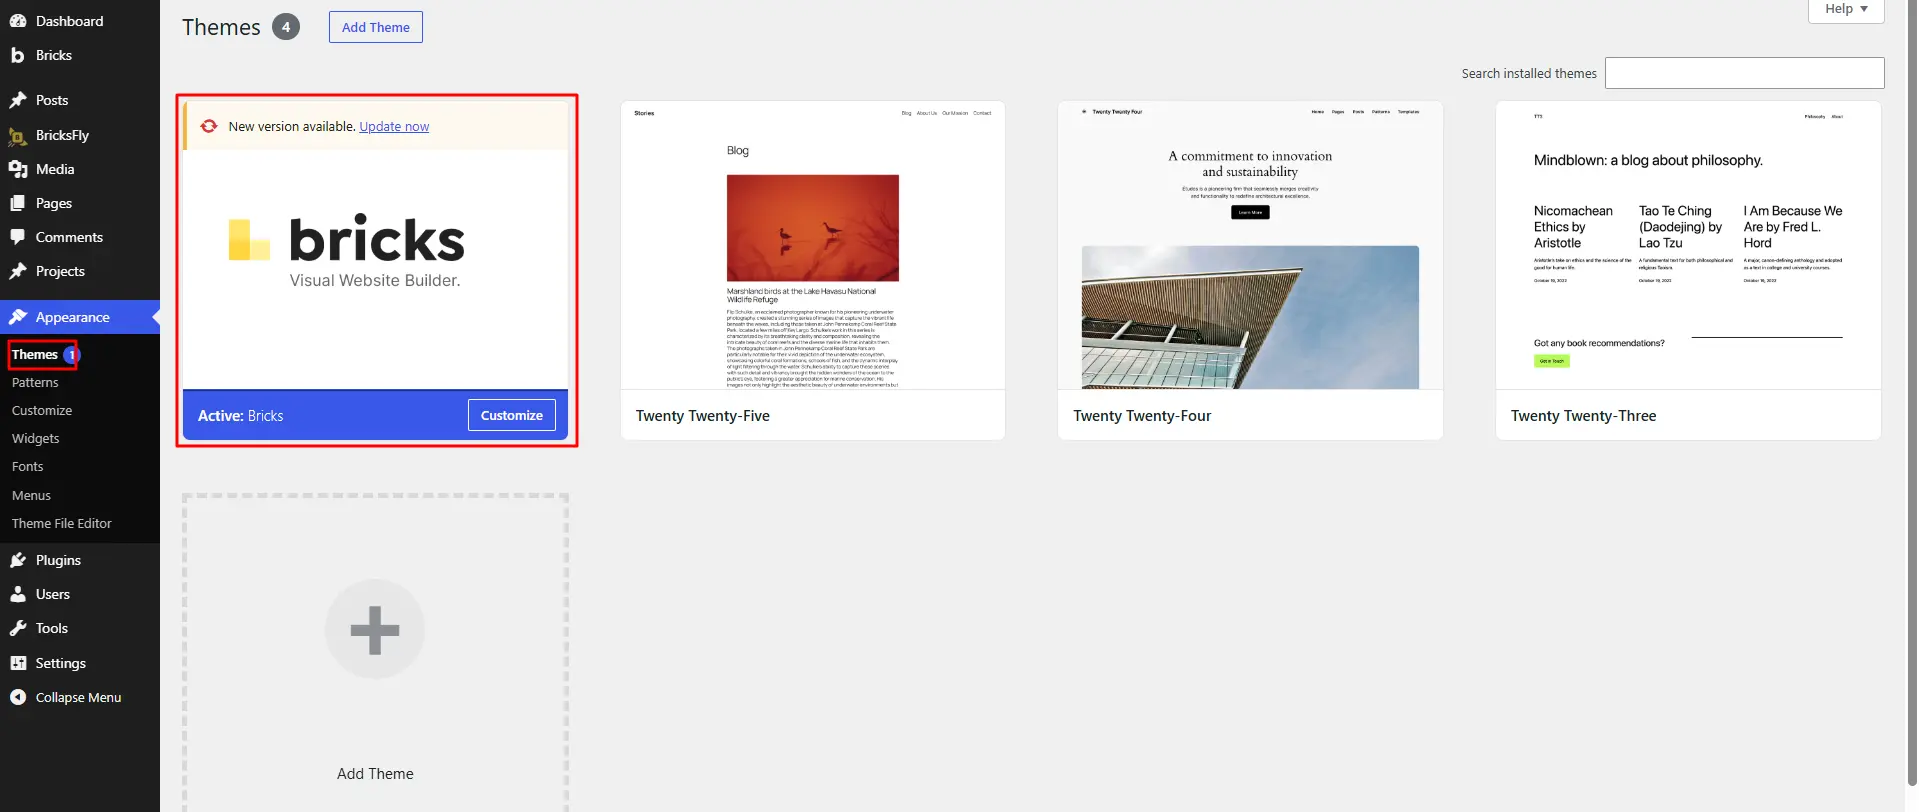Click the Tools wrench icon
Screen dimensions: 1919x812
pos(18,628)
